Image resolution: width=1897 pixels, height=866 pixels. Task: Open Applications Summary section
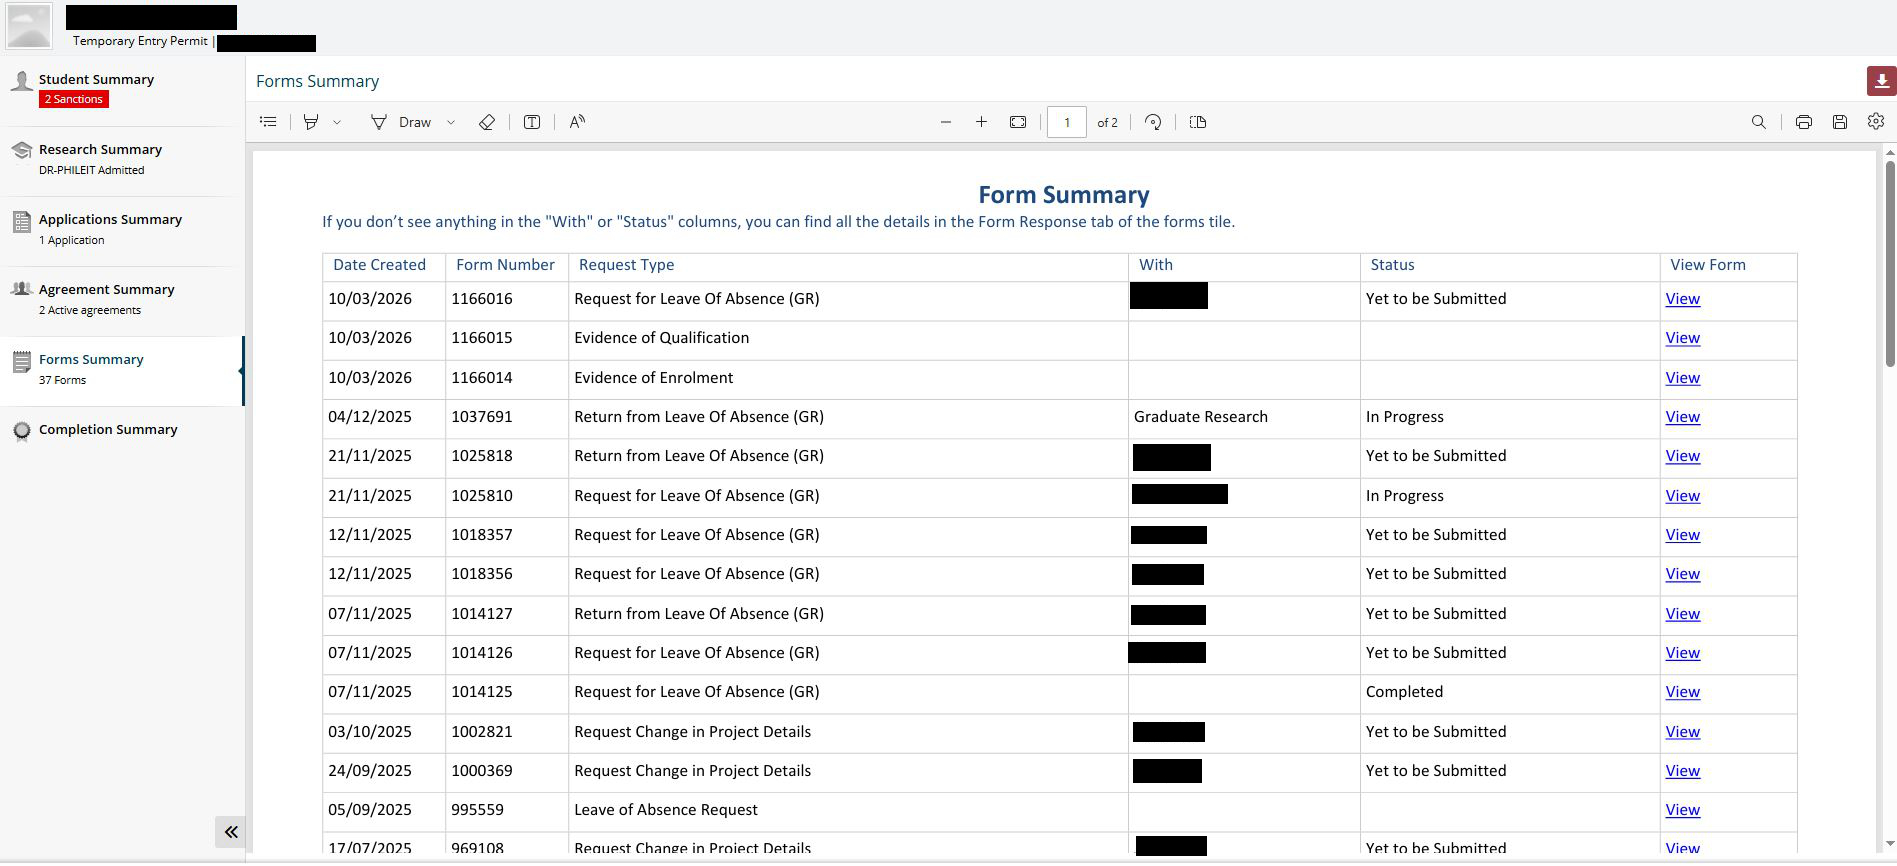(x=122, y=231)
